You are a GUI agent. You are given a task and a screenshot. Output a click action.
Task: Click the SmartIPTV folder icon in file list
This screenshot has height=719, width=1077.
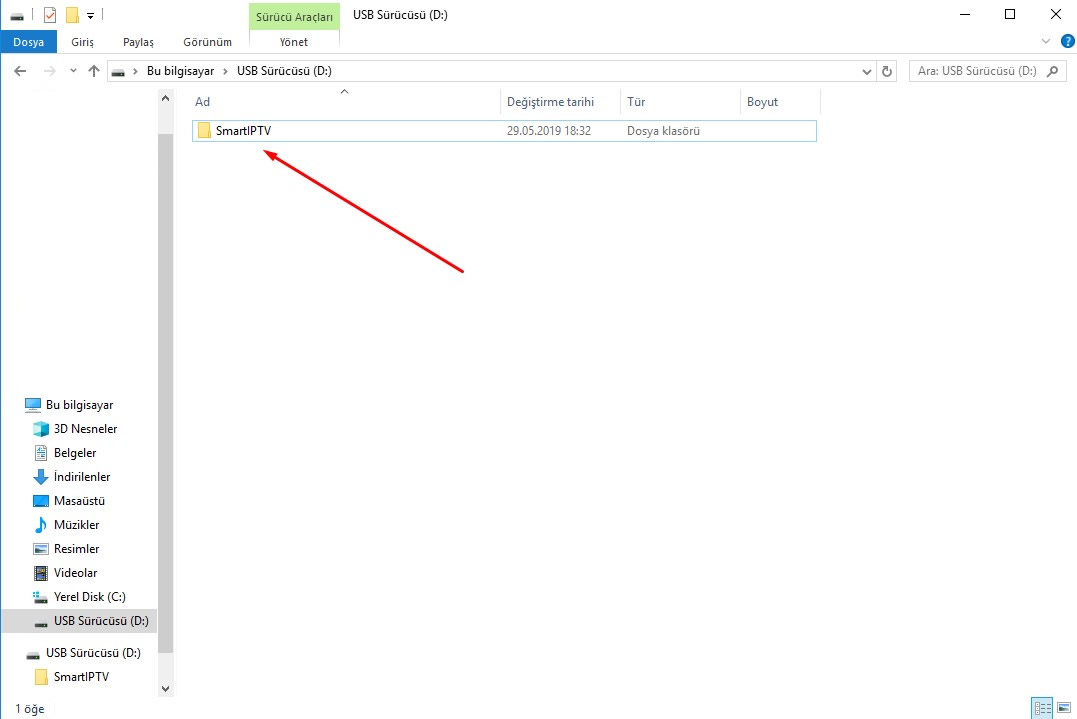pyautogui.click(x=204, y=130)
